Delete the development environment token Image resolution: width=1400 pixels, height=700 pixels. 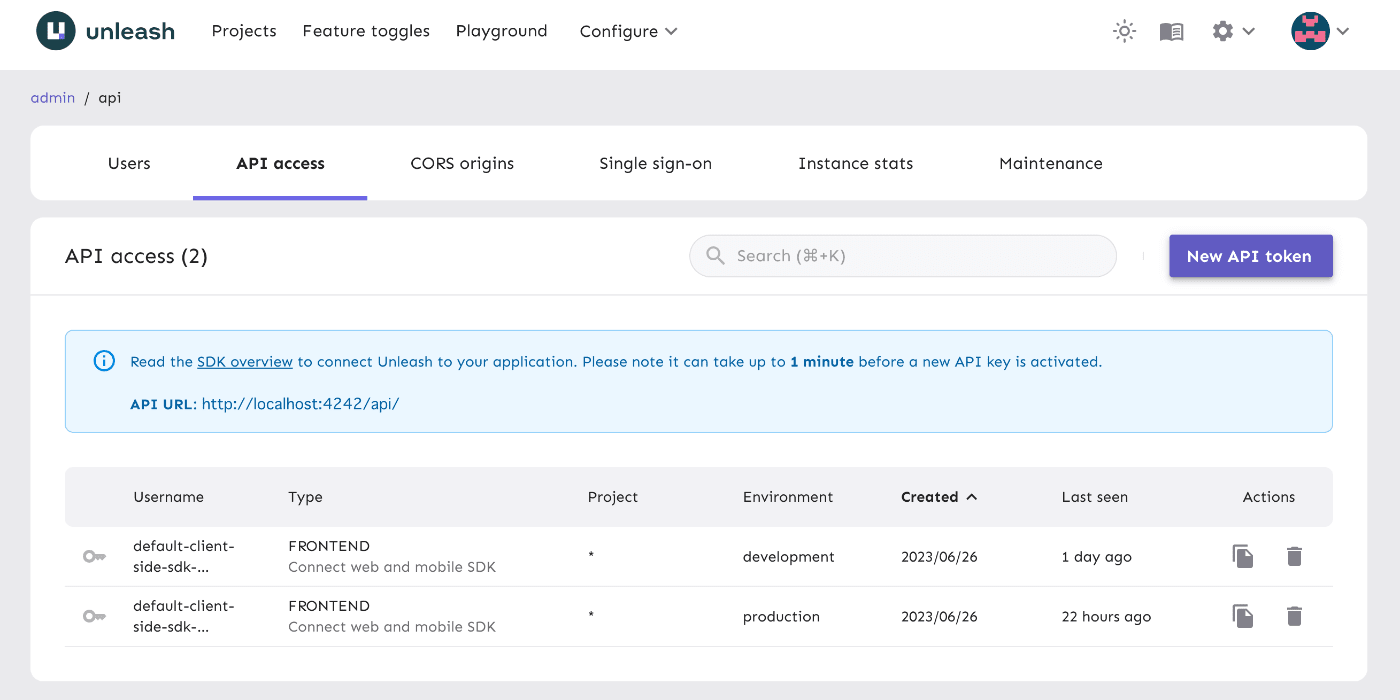tap(1294, 556)
